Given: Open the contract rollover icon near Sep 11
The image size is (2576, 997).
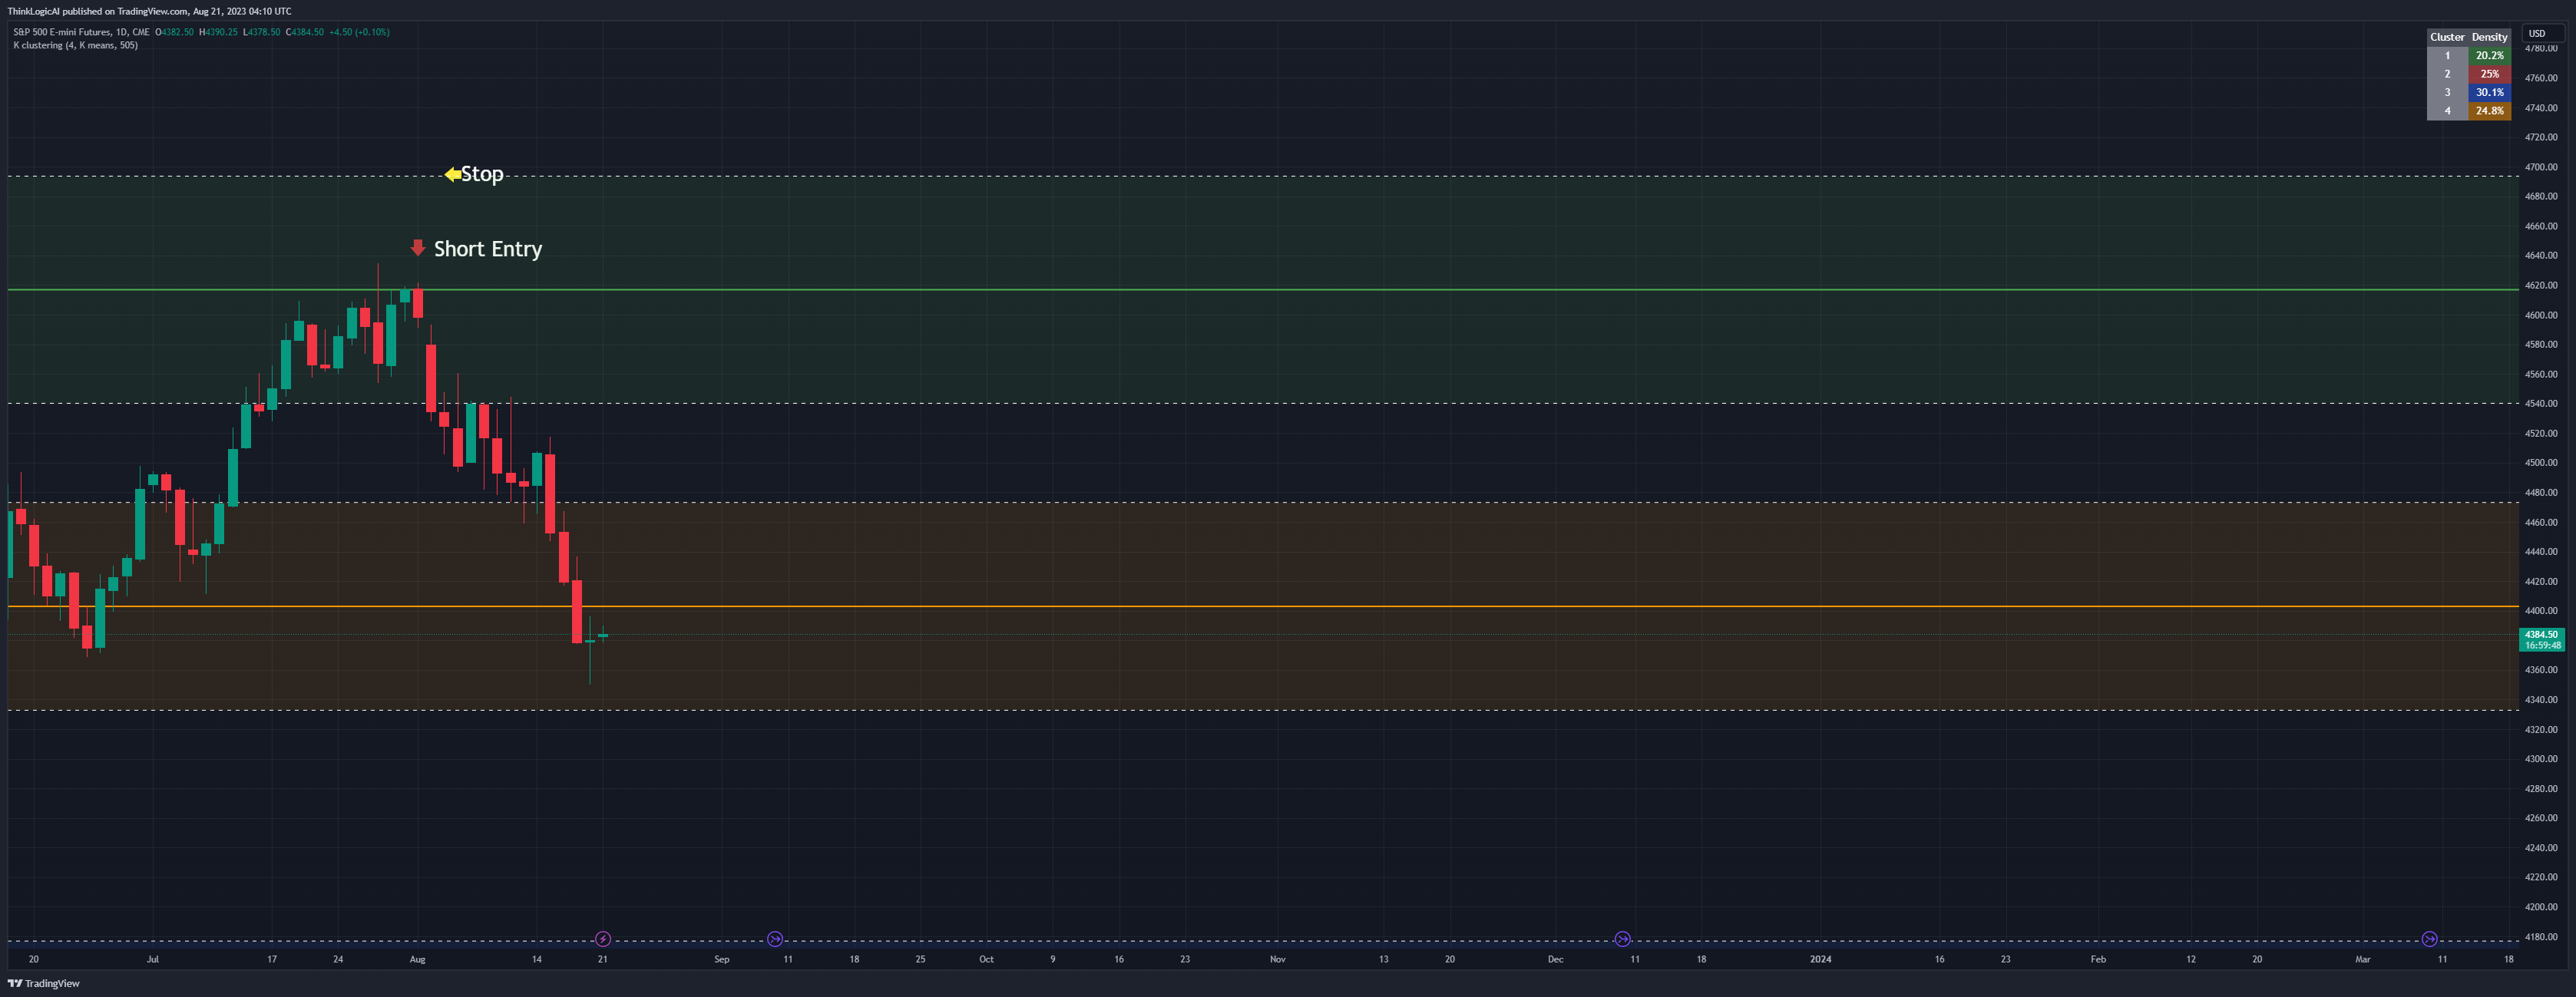Looking at the screenshot, I should point(775,939).
